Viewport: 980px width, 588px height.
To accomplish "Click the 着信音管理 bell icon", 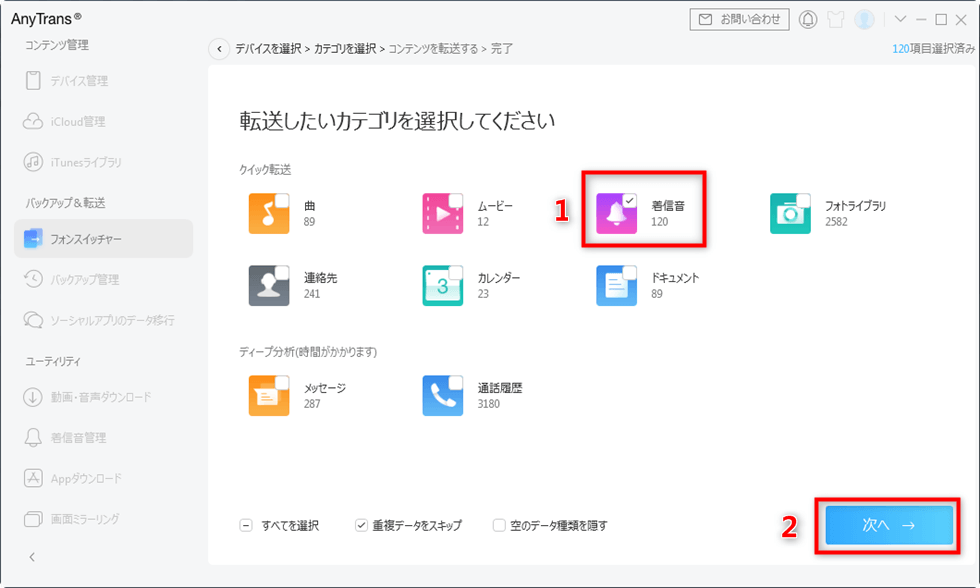I will (32, 437).
